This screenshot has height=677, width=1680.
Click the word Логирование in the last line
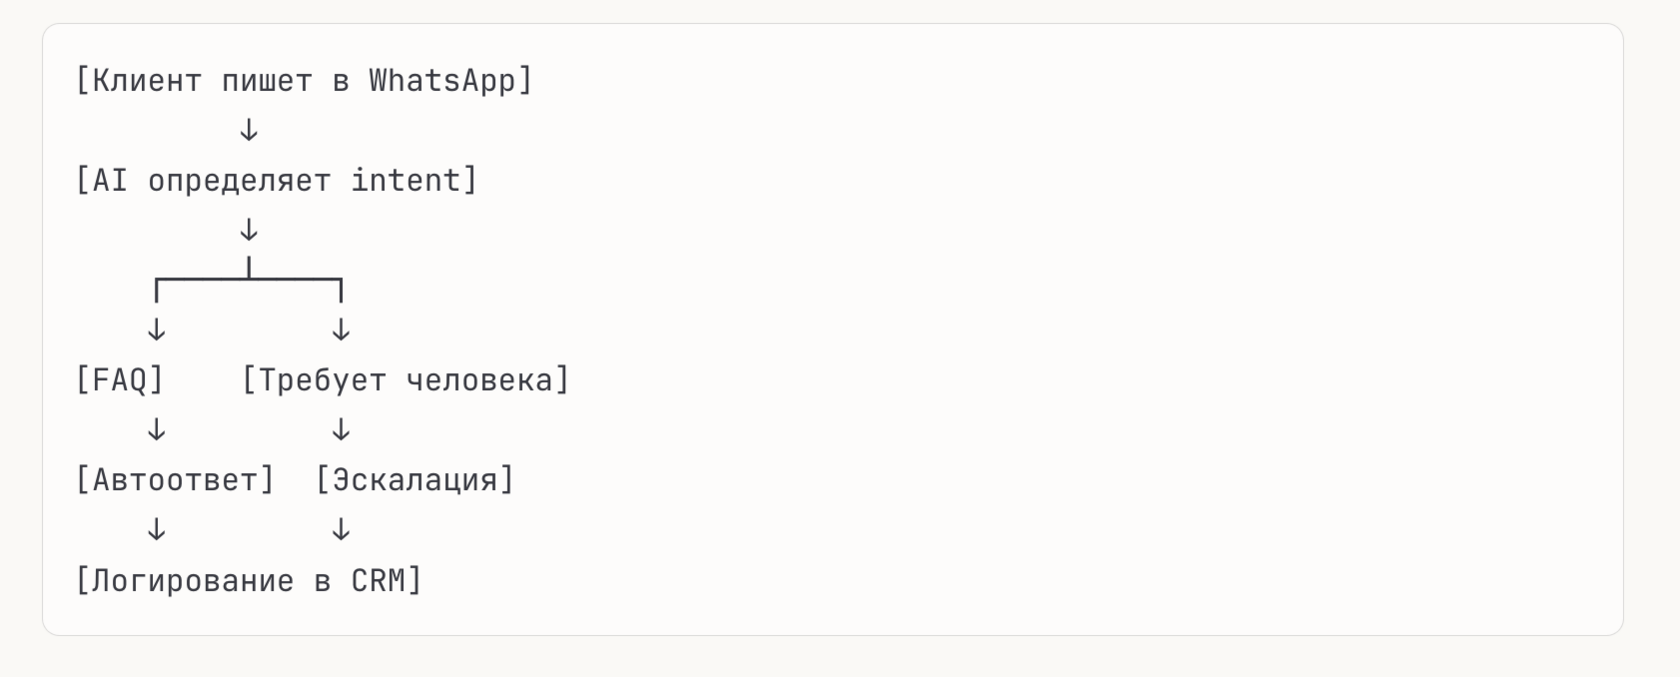coord(193,580)
